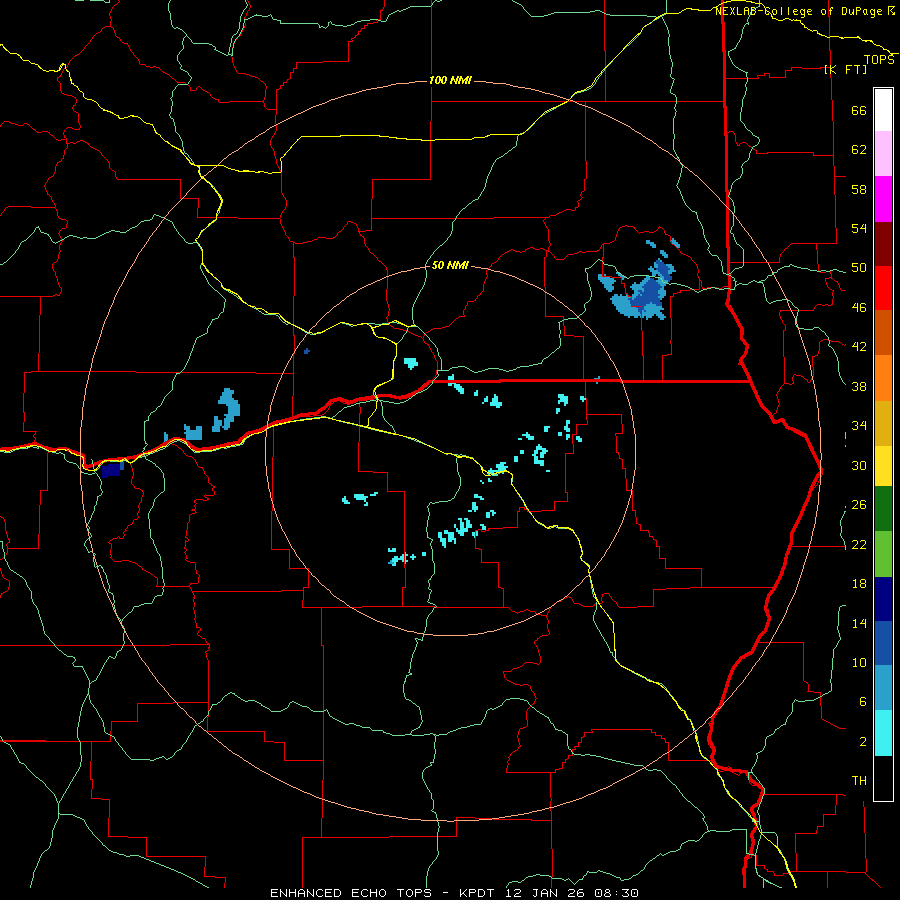Image resolution: width=900 pixels, height=900 pixels.
Task: Click the "34" legend value
Action: point(859,426)
